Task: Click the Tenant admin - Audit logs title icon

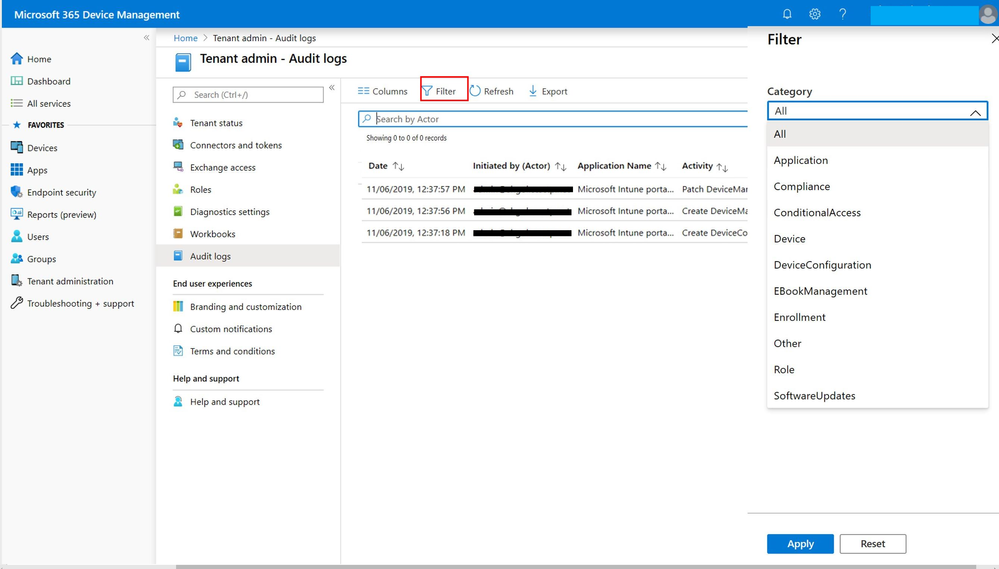Action: [x=183, y=62]
